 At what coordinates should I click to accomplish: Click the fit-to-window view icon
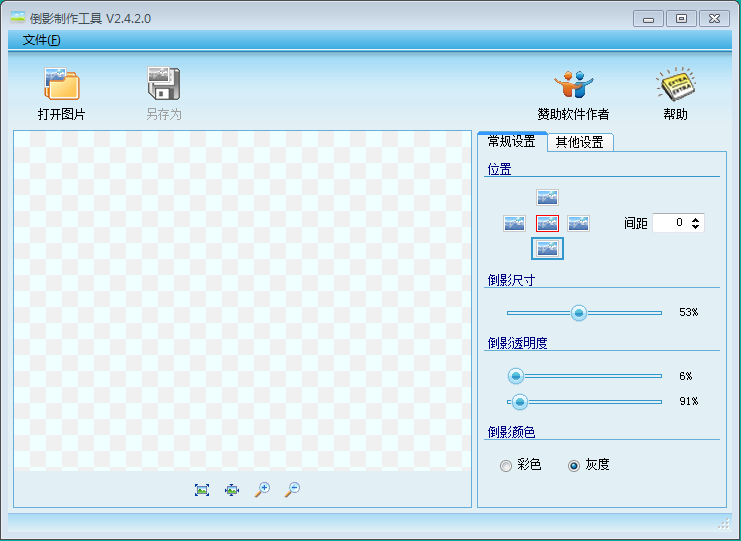[x=202, y=489]
